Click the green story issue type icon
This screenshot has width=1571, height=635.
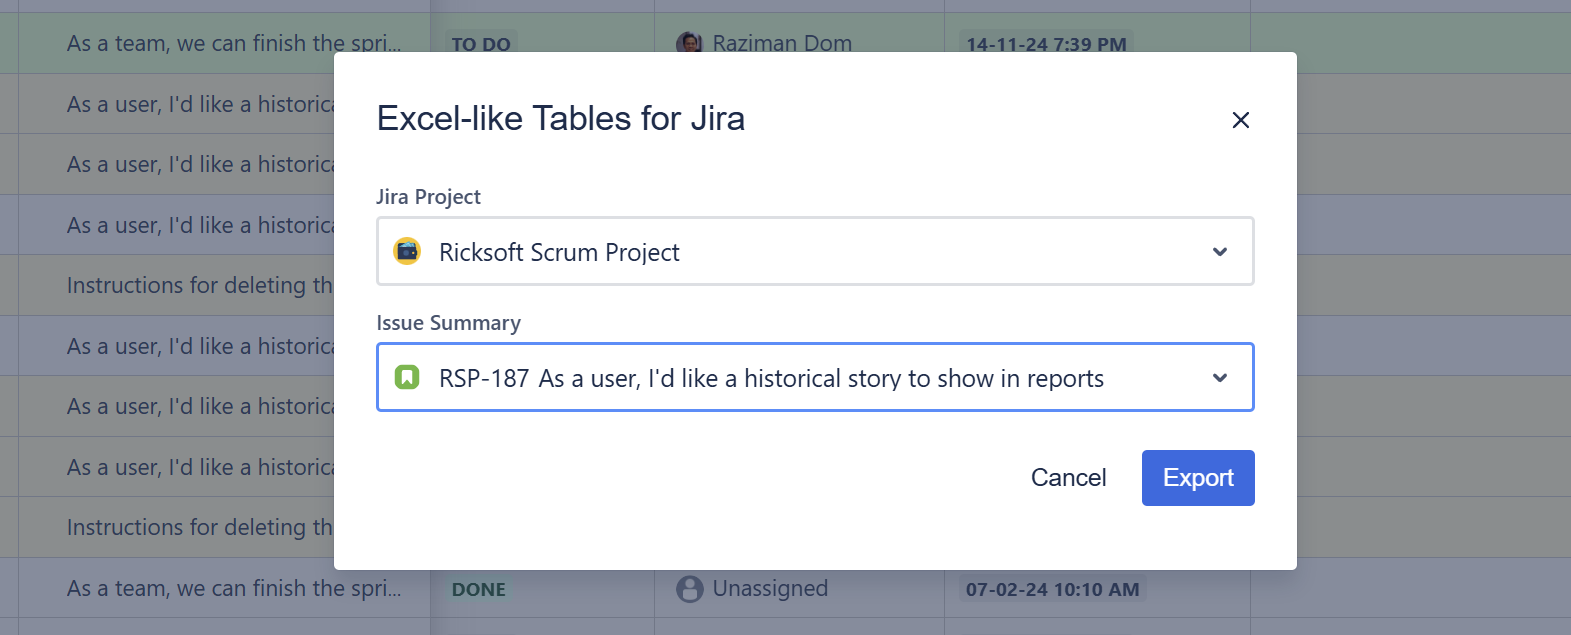(407, 377)
